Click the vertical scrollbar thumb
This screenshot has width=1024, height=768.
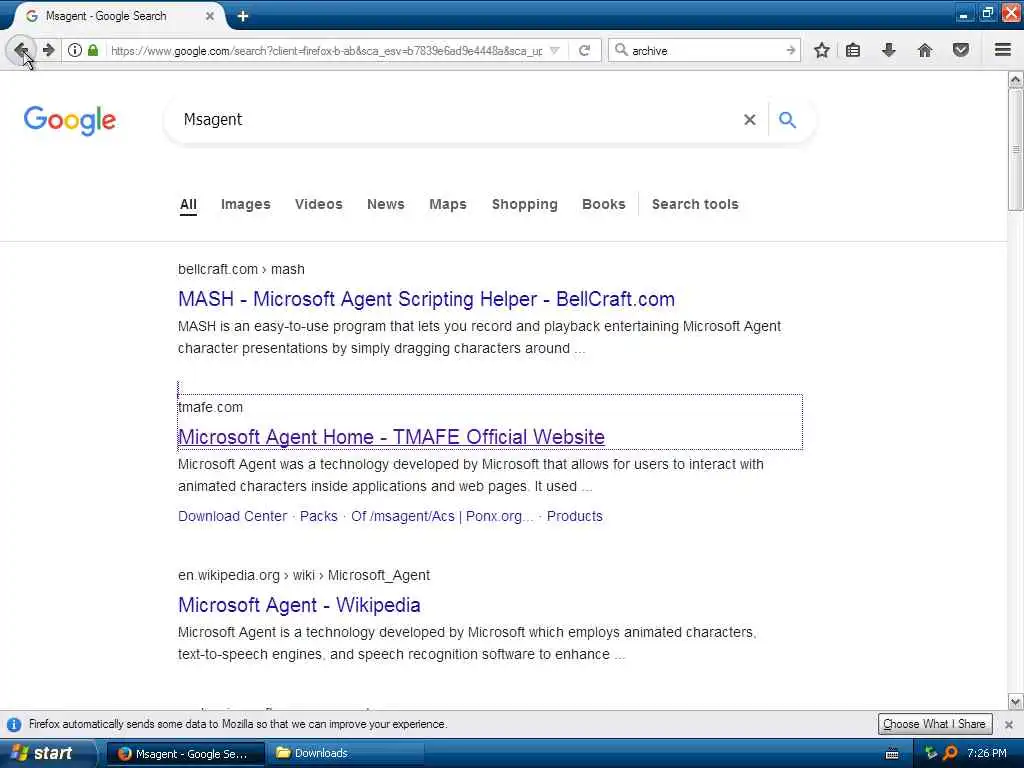coord(1016,150)
